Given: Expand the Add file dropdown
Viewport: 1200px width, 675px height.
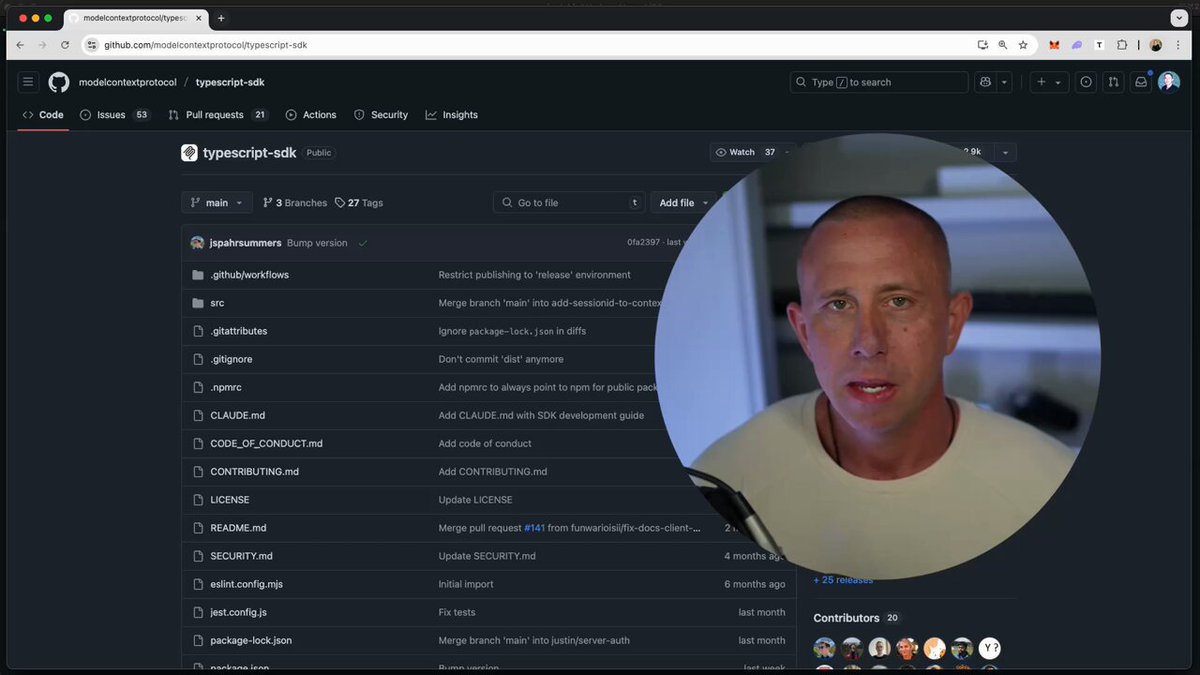Looking at the screenshot, I should [x=684, y=203].
